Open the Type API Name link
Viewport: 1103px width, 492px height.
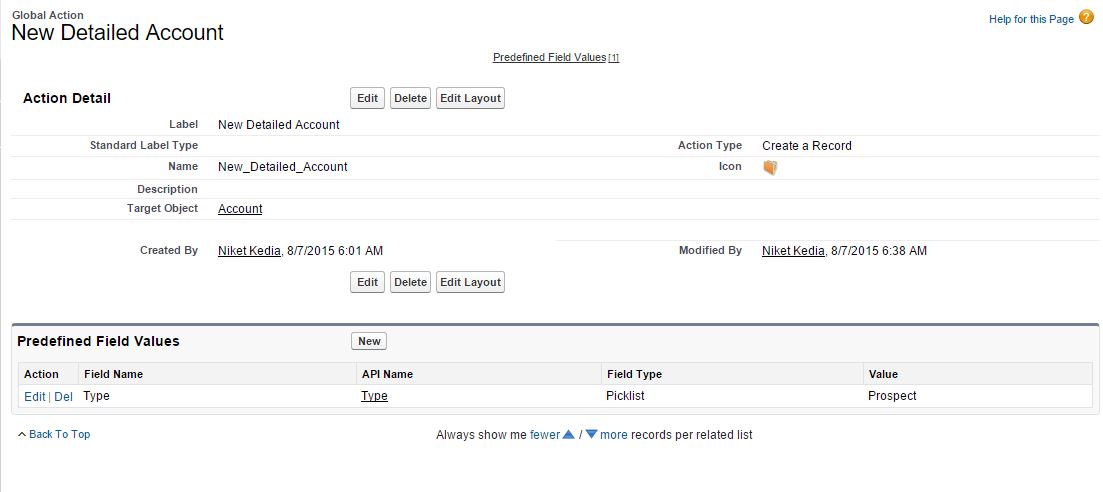[374, 396]
